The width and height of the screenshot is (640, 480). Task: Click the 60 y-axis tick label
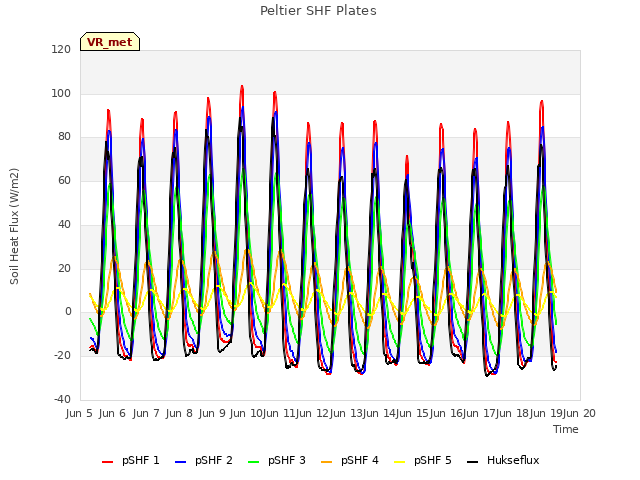tap(64, 180)
